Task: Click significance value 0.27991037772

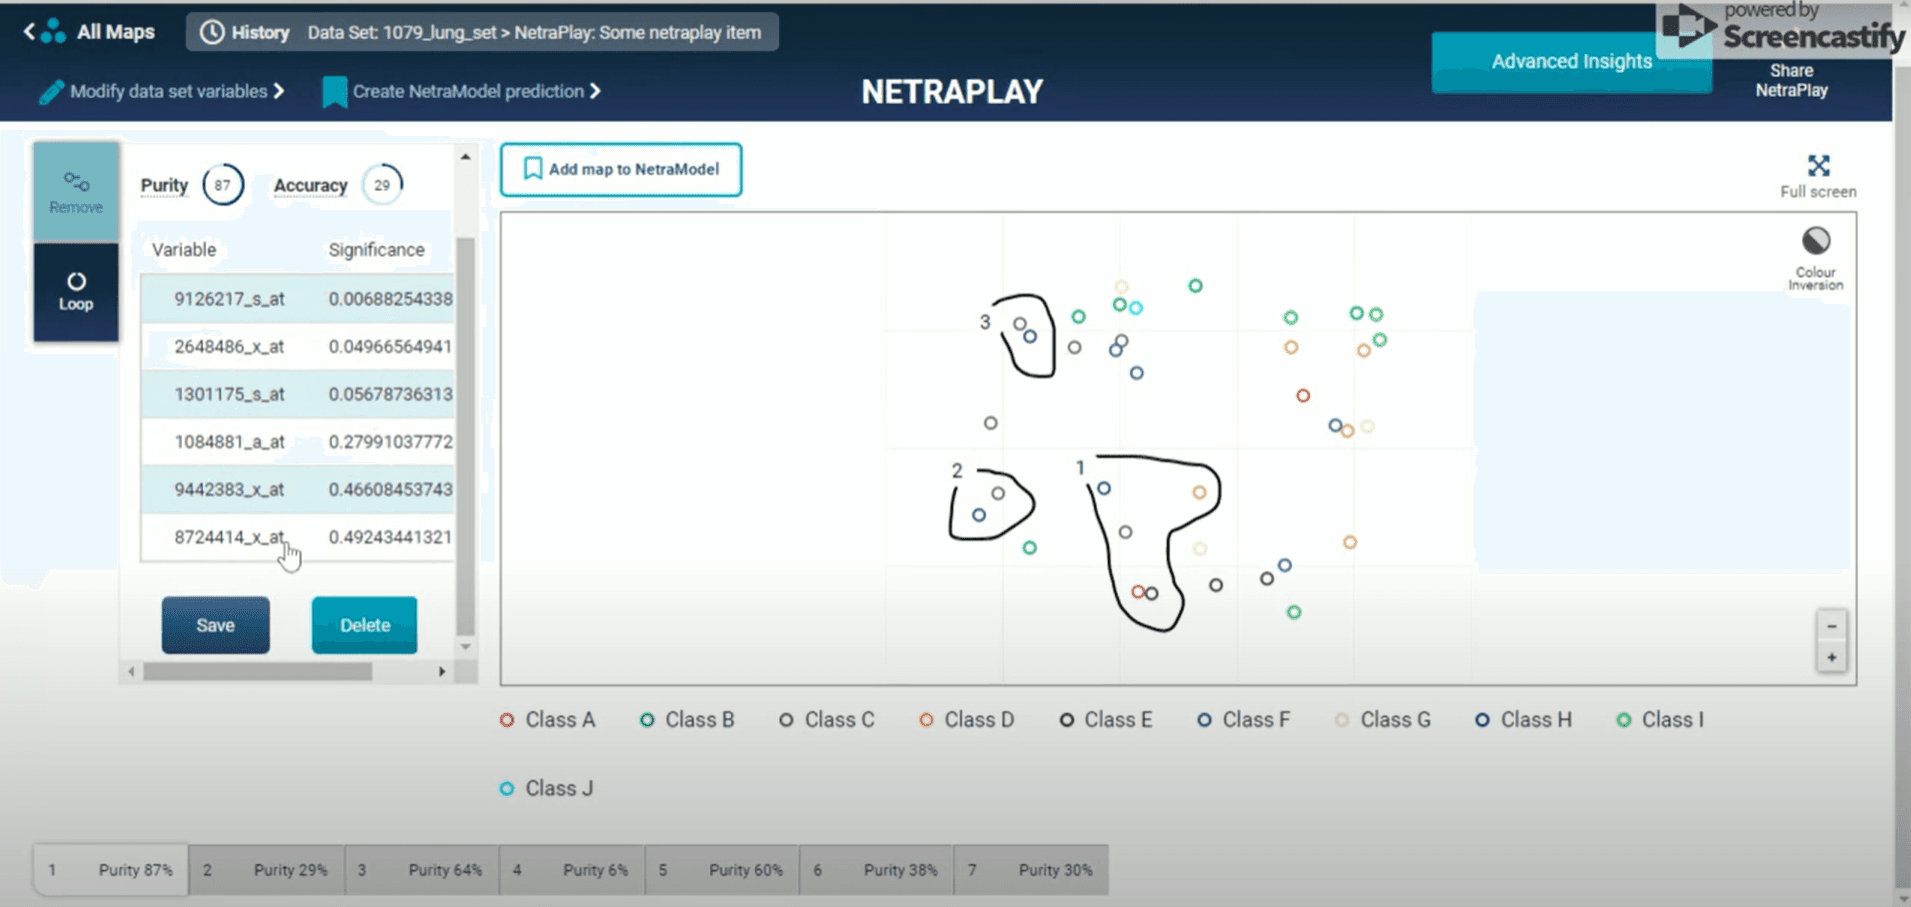Action: coord(390,442)
